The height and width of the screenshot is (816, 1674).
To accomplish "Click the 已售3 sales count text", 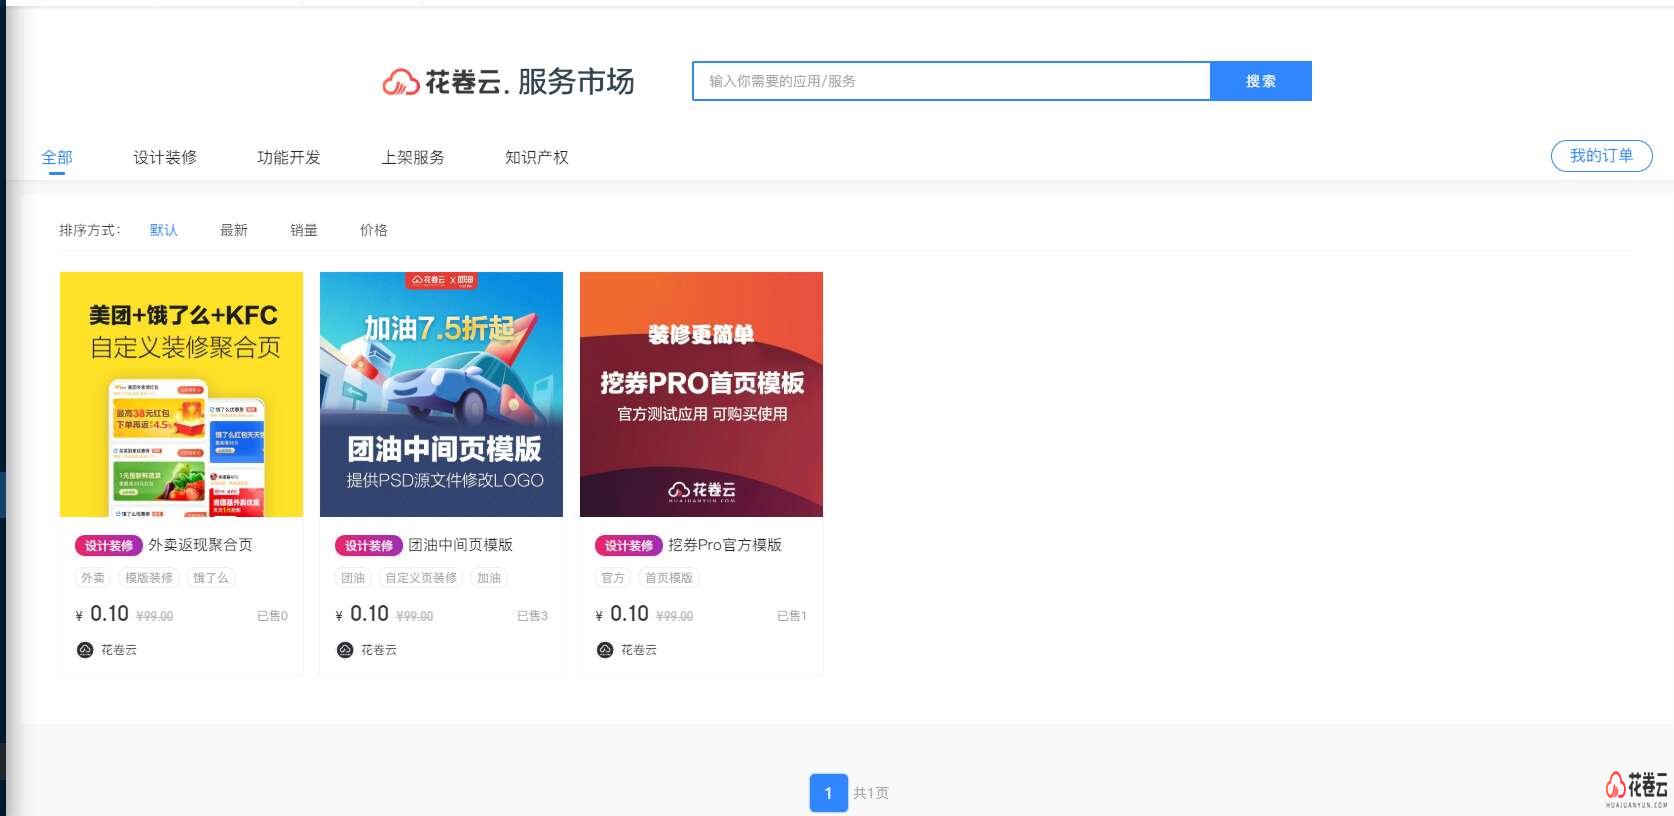I will pyautogui.click(x=532, y=616).
